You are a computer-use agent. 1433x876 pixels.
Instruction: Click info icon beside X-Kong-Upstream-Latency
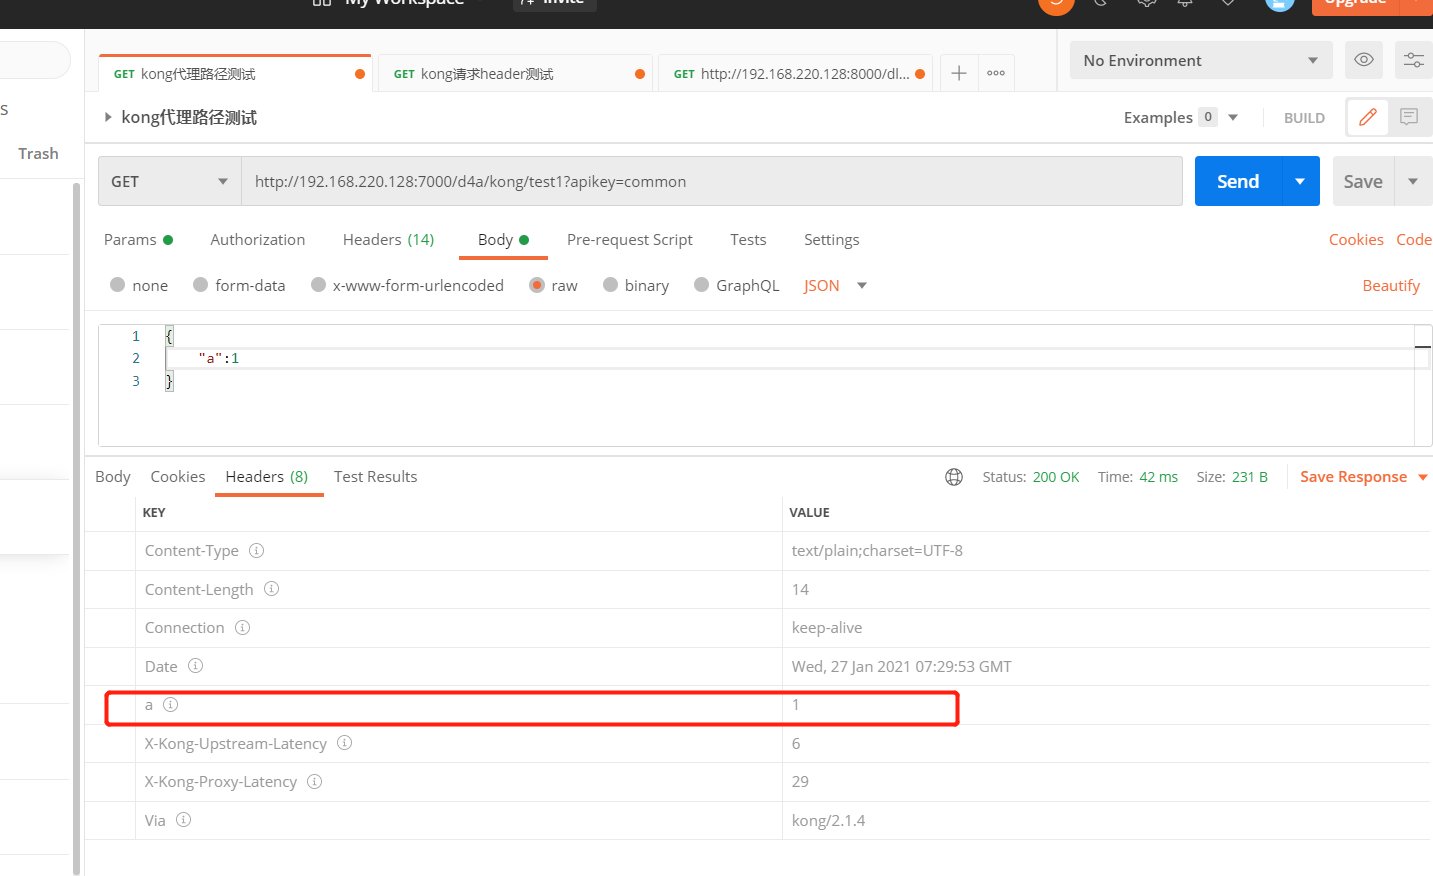(344, 743)
